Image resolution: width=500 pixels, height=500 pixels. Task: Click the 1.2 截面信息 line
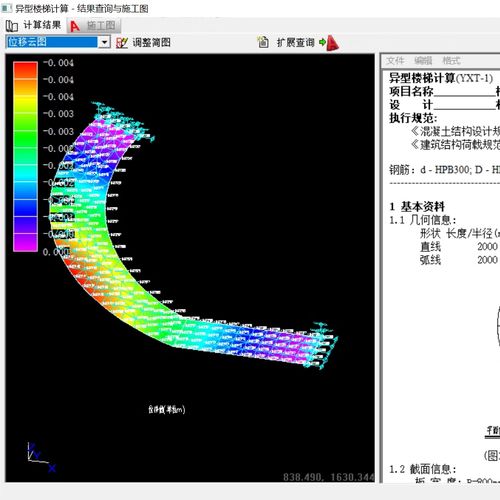(423, 469)
